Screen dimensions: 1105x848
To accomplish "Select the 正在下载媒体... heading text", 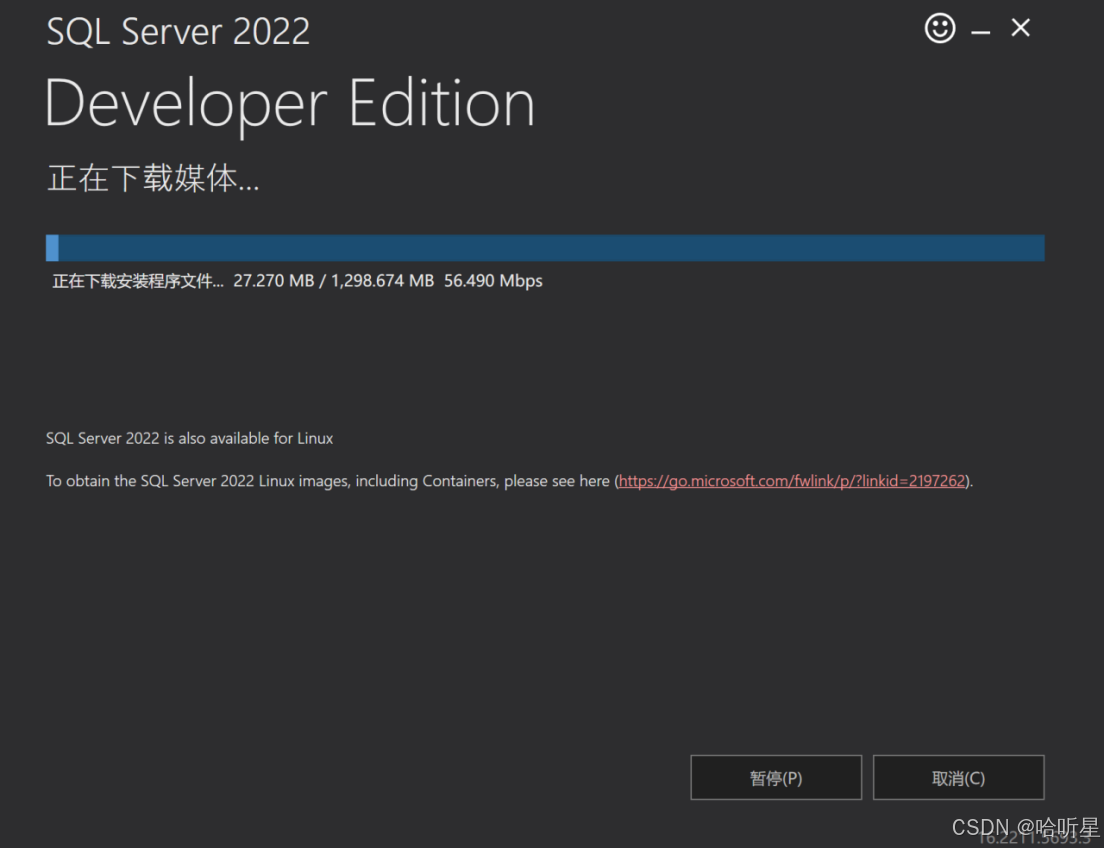I will (x=153, y=178).
